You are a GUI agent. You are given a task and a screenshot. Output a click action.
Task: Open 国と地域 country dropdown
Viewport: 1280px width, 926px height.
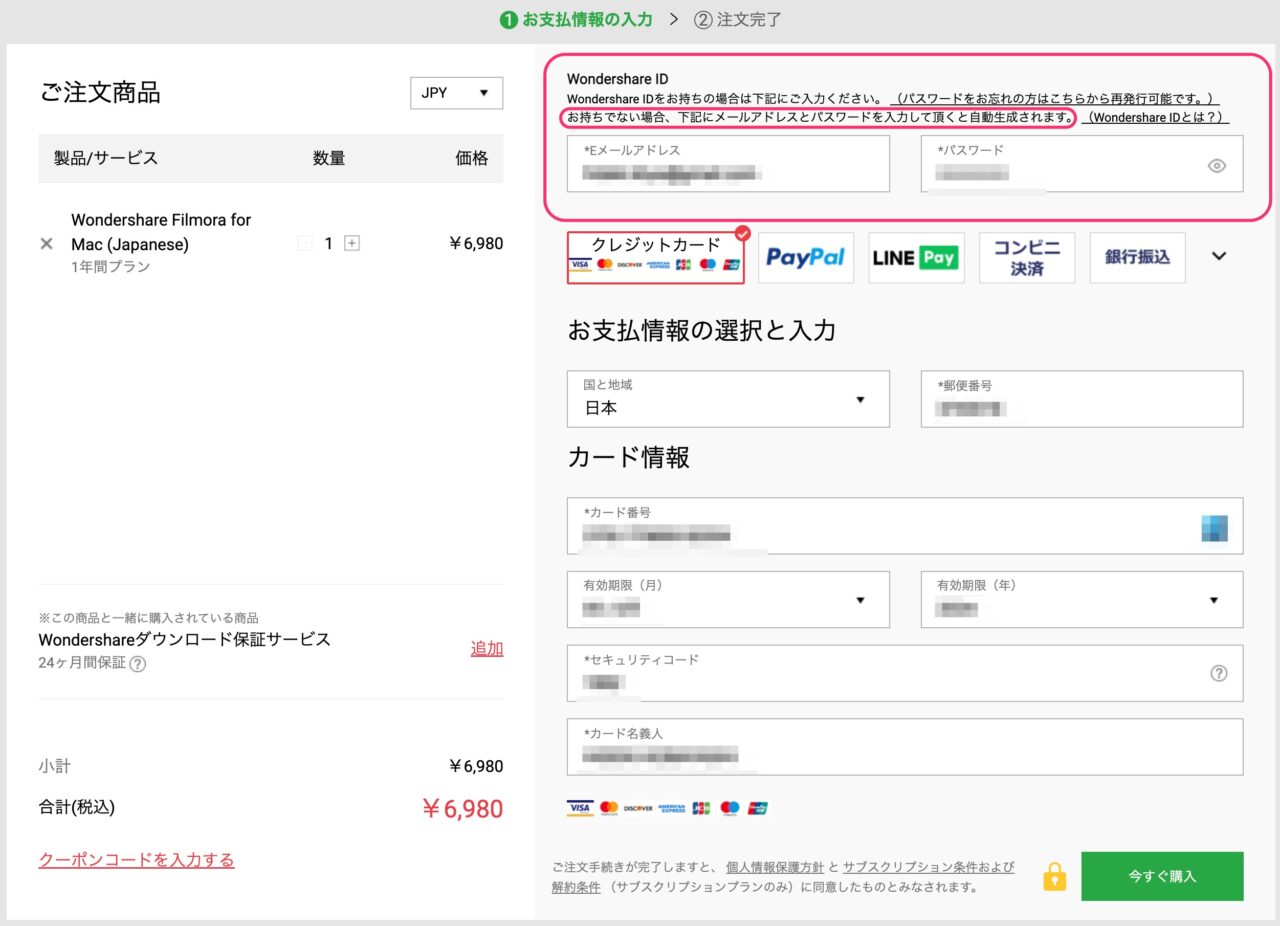728,399
